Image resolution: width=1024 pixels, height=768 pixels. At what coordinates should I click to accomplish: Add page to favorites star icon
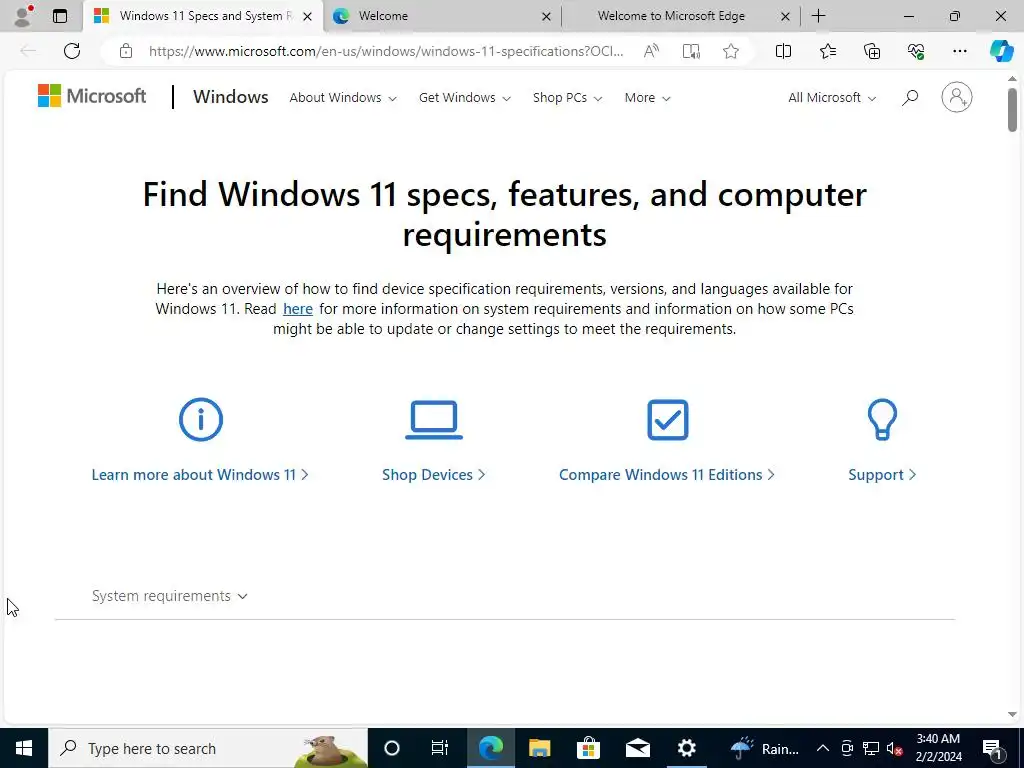[x=731, y=51]
